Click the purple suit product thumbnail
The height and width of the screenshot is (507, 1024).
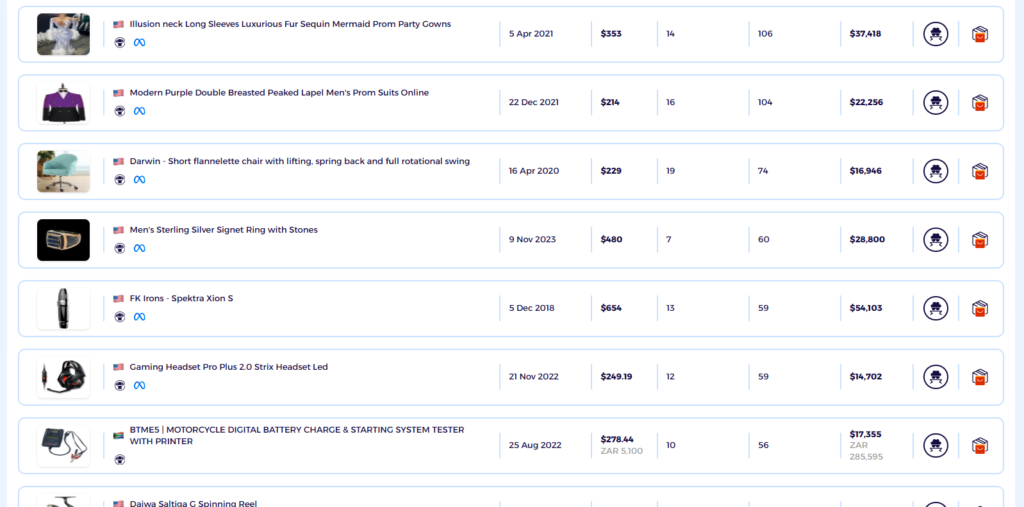pyautogui.click(x=63, y=103)
